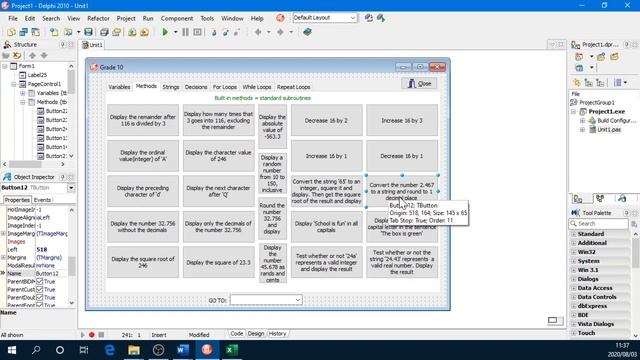The width and height of the screenshot is (640, 360).
Task: Toggle the ParentBiDiMode True checkbox
Action: 40,282
